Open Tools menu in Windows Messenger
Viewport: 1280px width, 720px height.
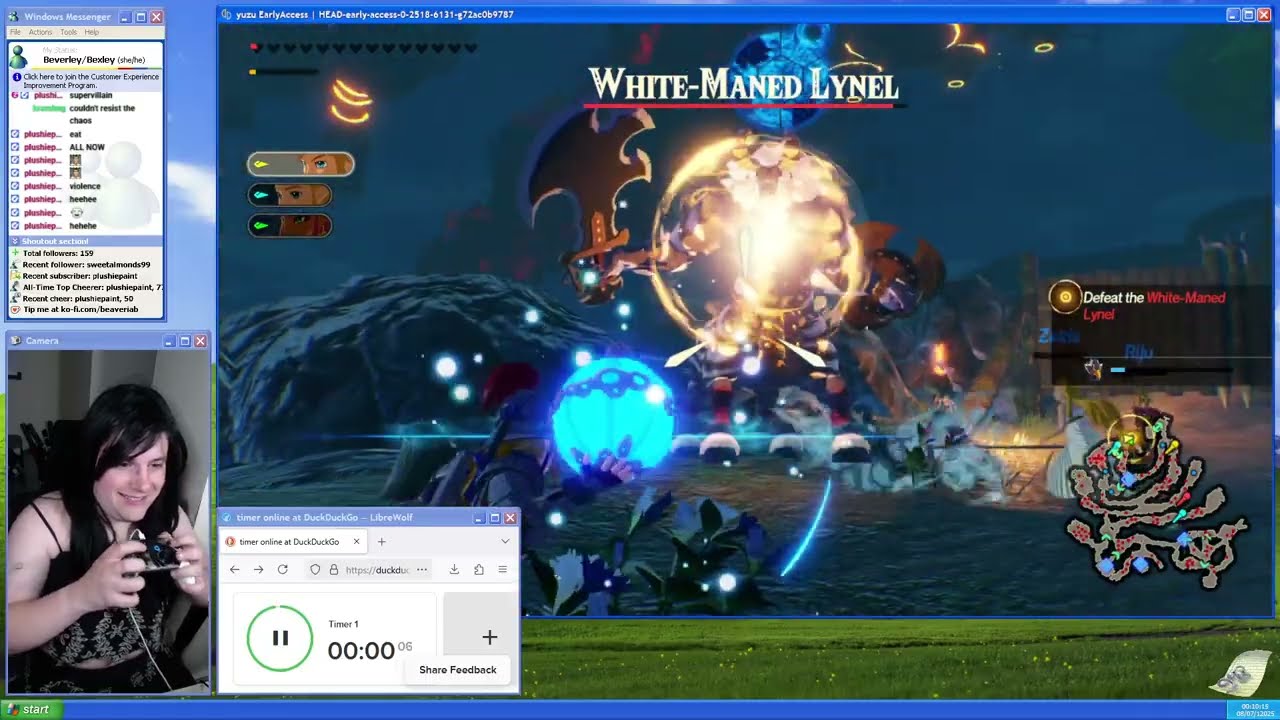click(68, 32)
